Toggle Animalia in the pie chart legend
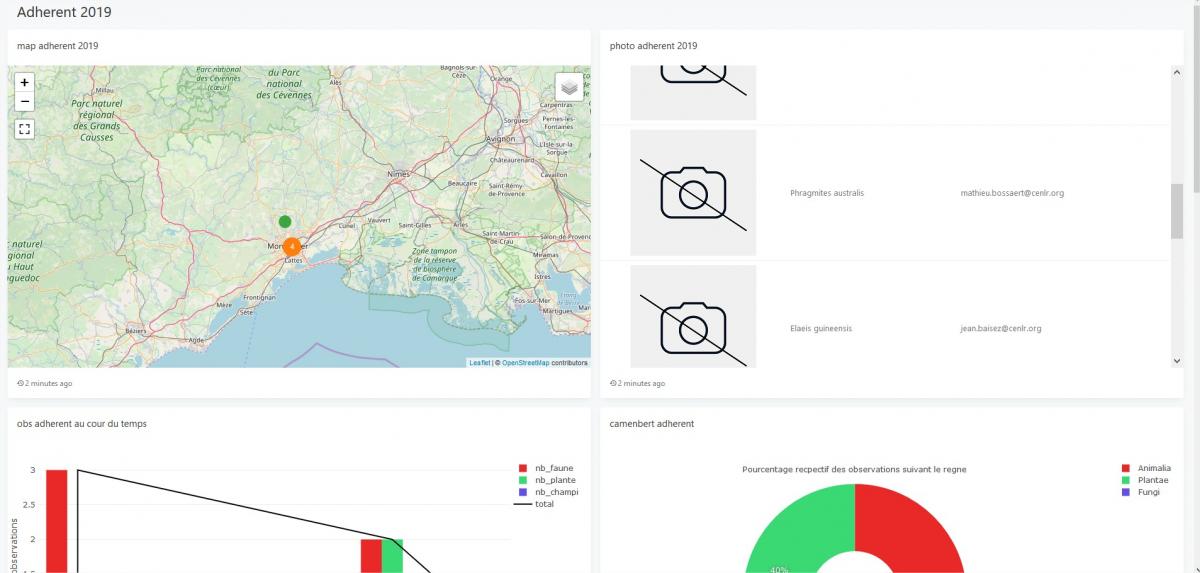 click(1146, 468)
